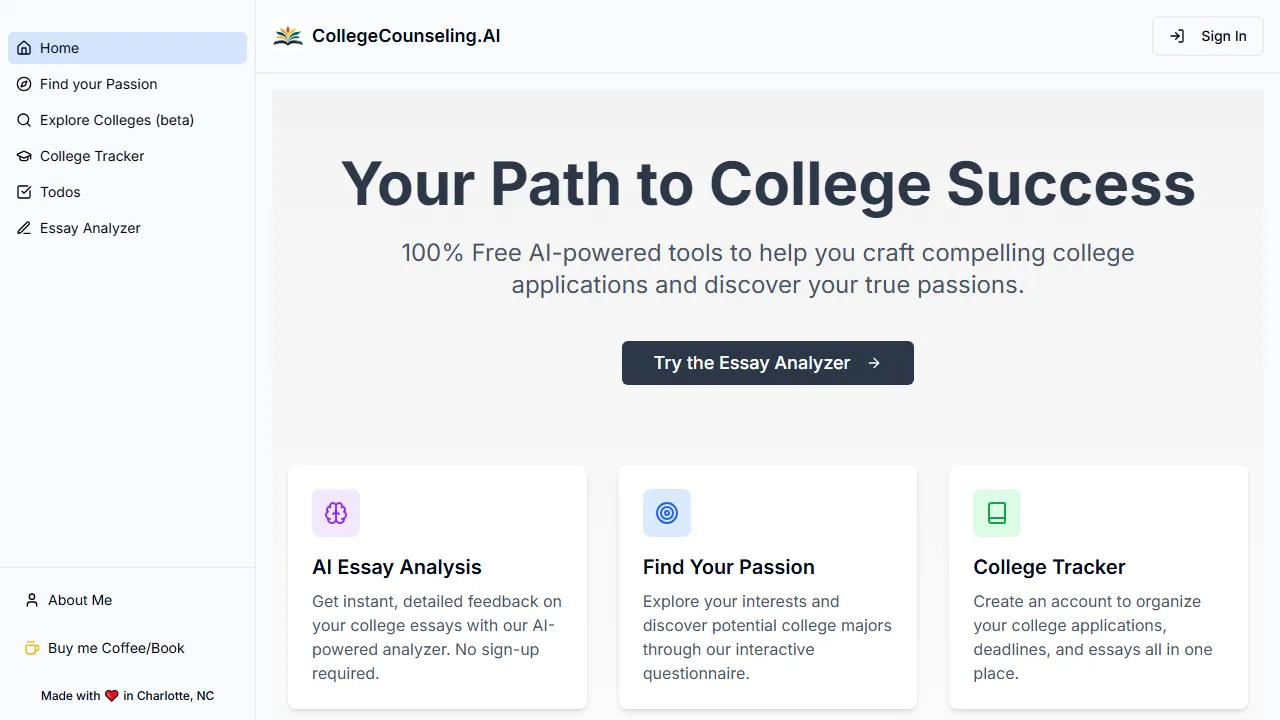Image resolution: width=1280 pixels, height=720 pixels.
Task: Navigate to the Todos section
Action: tap(61, 192)
